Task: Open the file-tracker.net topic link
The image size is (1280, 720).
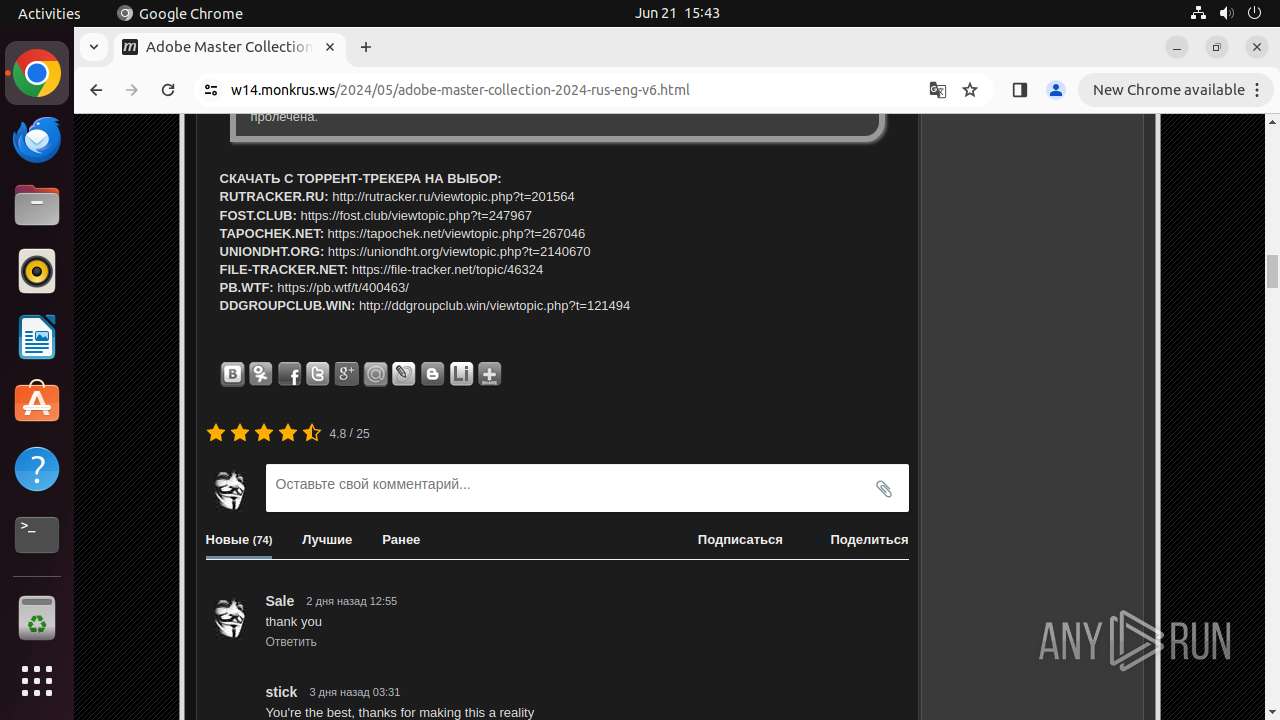Action: point(447,269)
